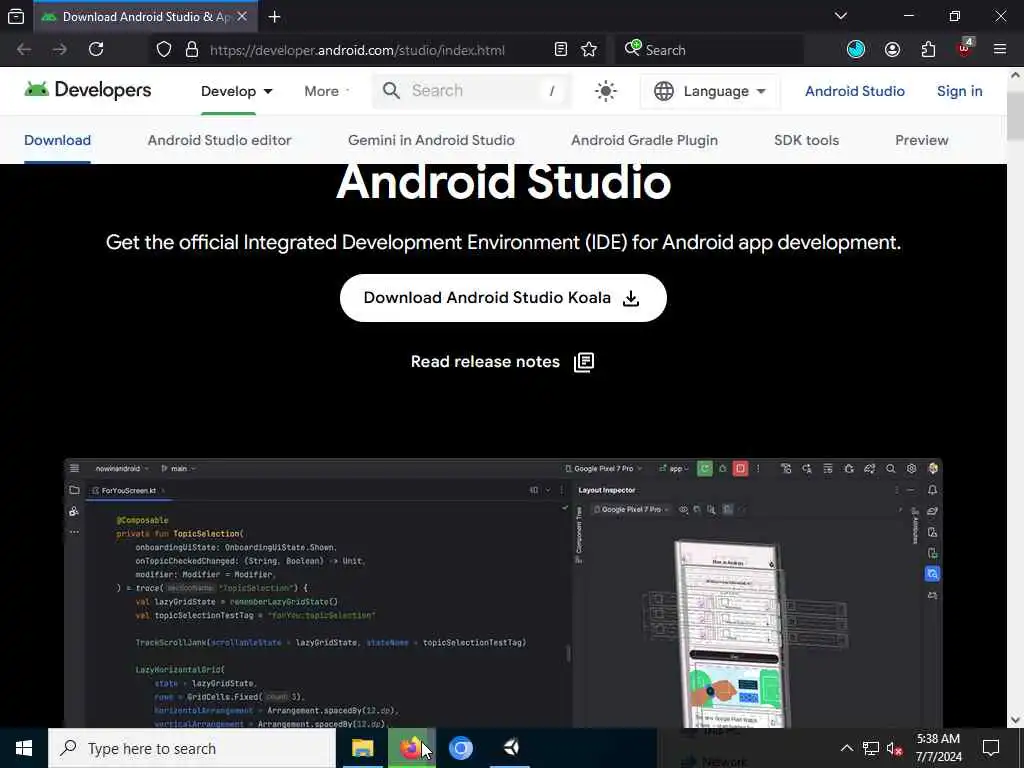The image size is (1024, 768).
Task: Open the extensions puzzle icon
Action: [x=928, y=50]
